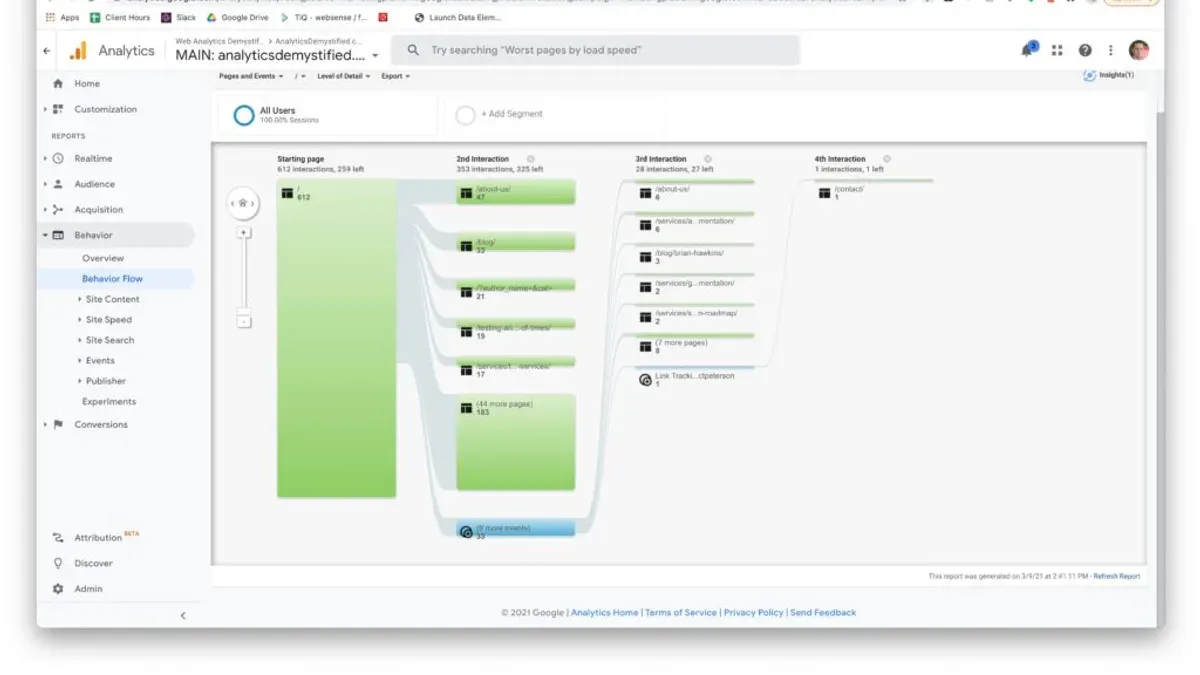Screen dimensions: 1200x675
Task: Zoom out with the minus button
Action: pos(243,321)
